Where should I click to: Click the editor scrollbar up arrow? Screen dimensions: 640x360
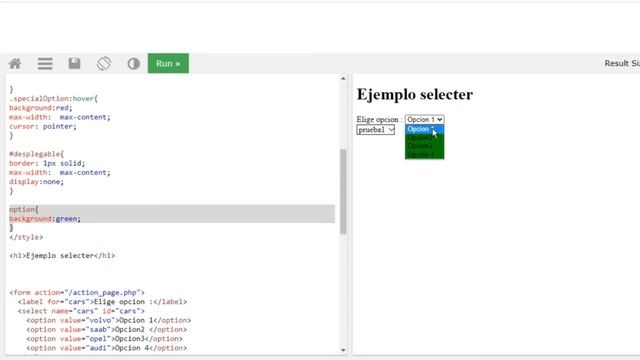point(343,78)
